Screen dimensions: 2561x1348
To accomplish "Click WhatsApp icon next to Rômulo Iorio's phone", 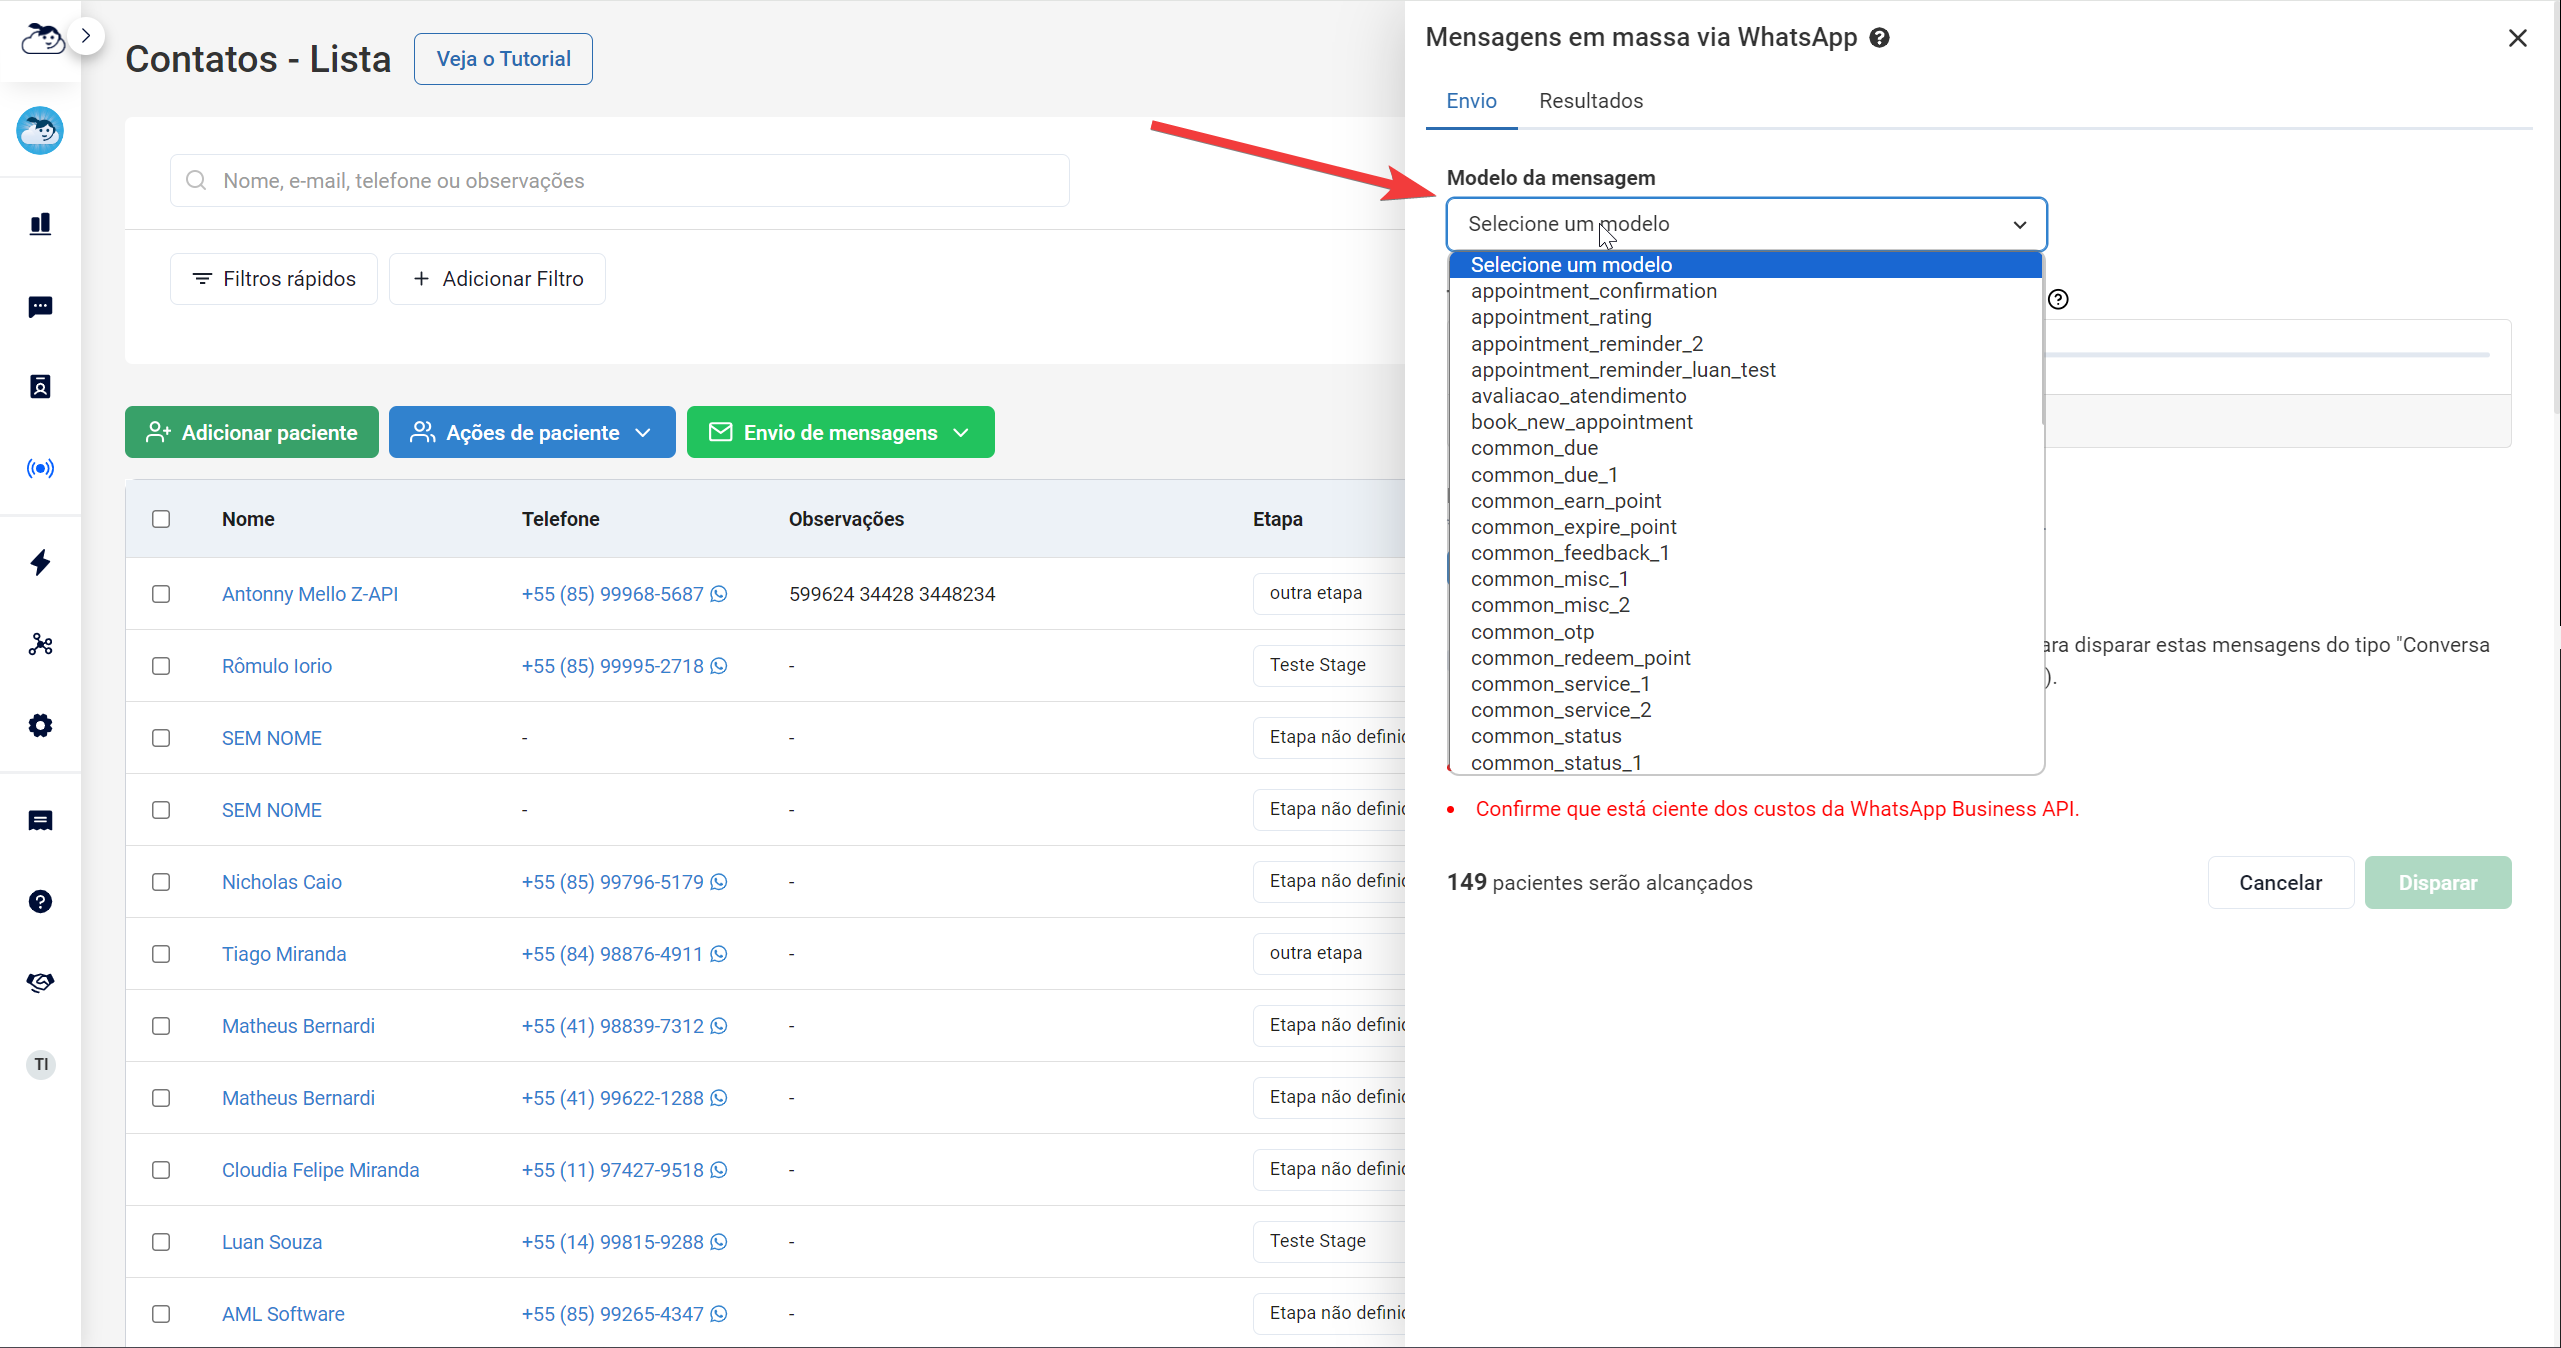I will point(719,666).
